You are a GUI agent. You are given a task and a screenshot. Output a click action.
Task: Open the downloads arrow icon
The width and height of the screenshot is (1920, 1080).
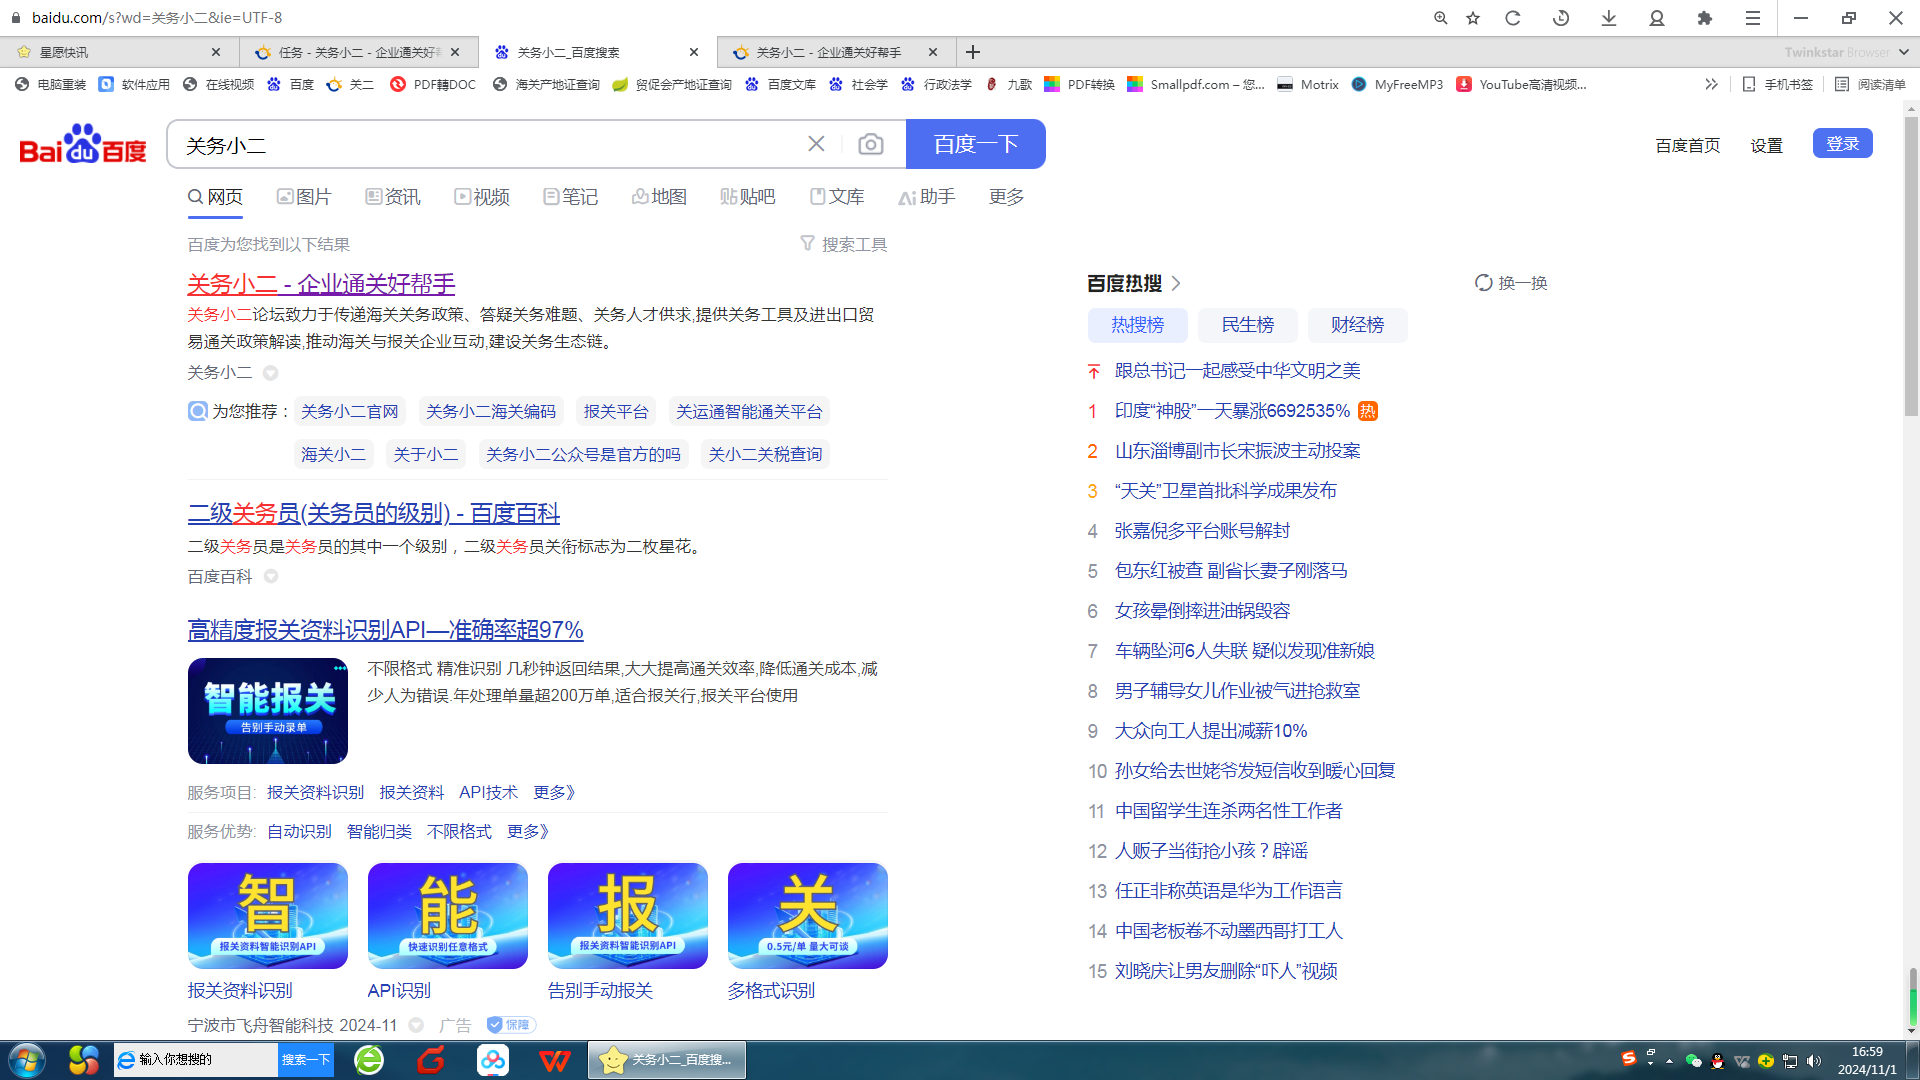click(x=1609, y=18)
